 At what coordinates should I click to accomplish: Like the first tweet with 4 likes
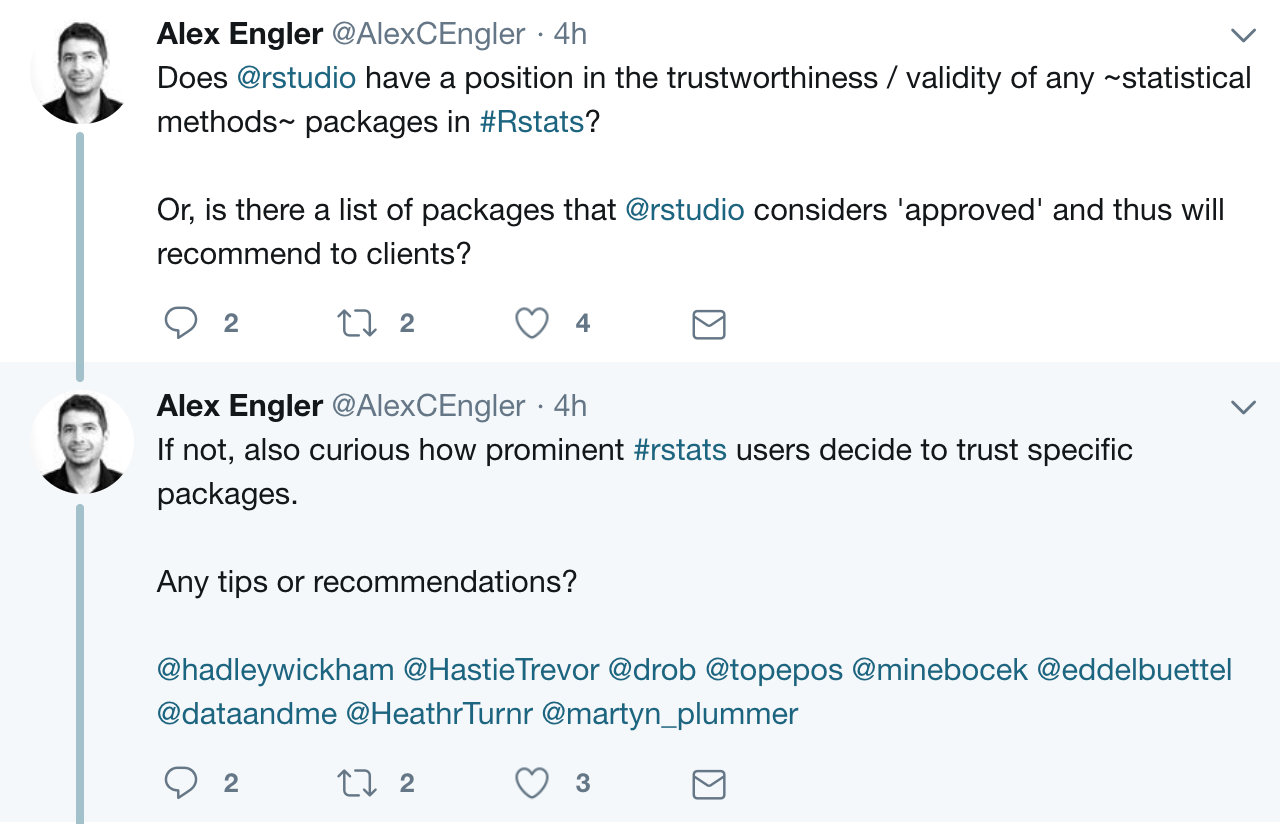pyautogui.click(x=532, y=323)
